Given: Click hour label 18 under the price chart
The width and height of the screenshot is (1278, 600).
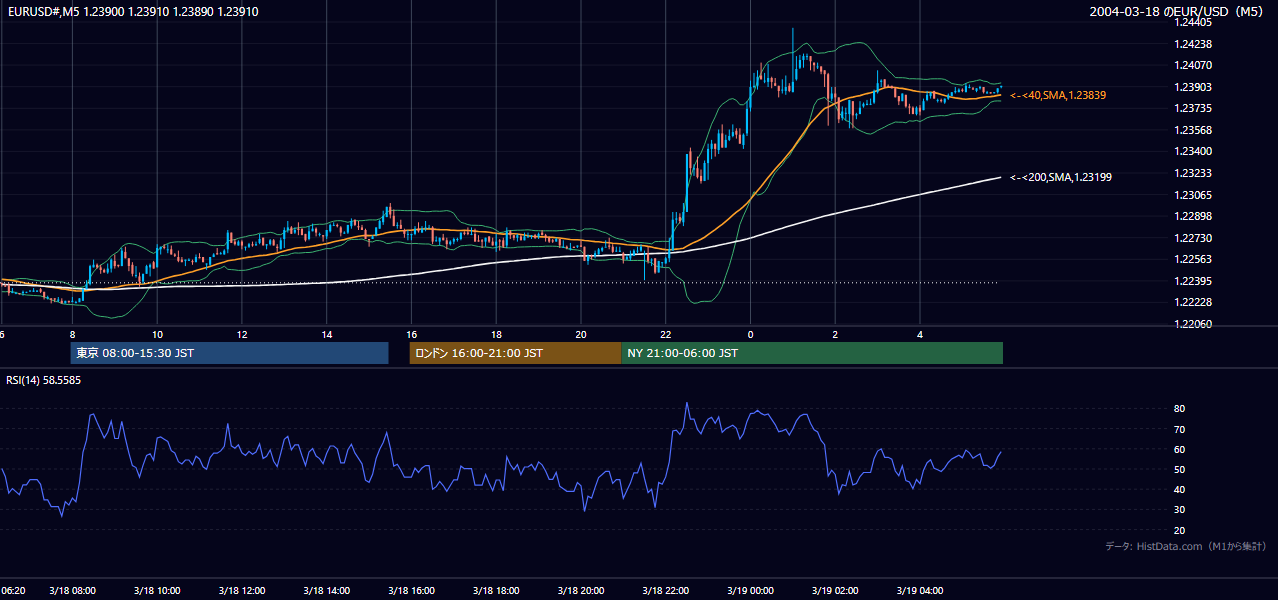Looking at the screenshot, I should 497,333.
